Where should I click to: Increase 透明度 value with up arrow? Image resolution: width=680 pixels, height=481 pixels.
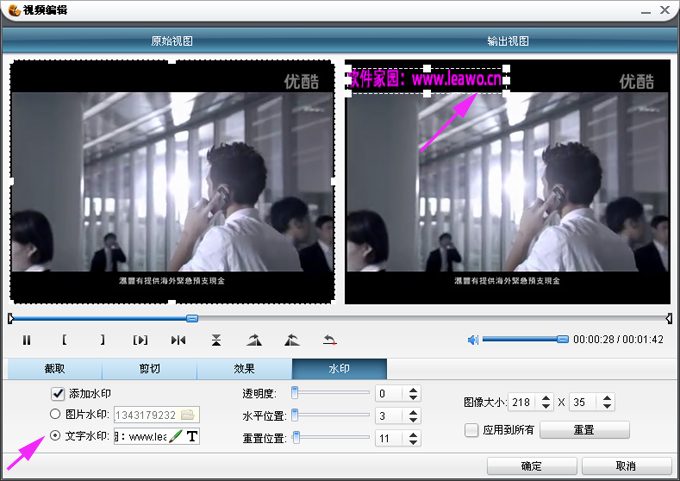413,390
